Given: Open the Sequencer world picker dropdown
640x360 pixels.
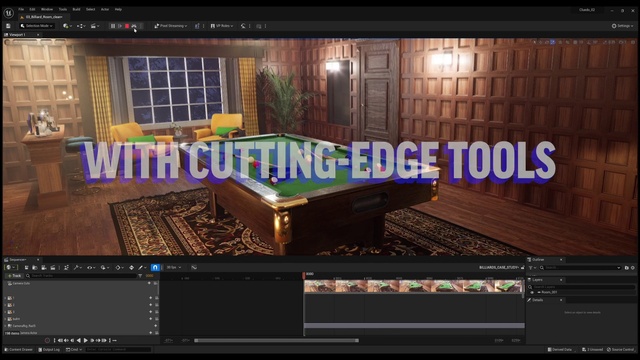Looking at the screenshot, I should coord(11,267).
